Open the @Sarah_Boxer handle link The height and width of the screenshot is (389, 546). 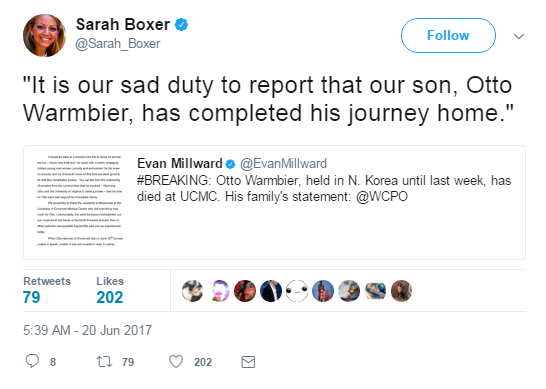tap(118, 44)
